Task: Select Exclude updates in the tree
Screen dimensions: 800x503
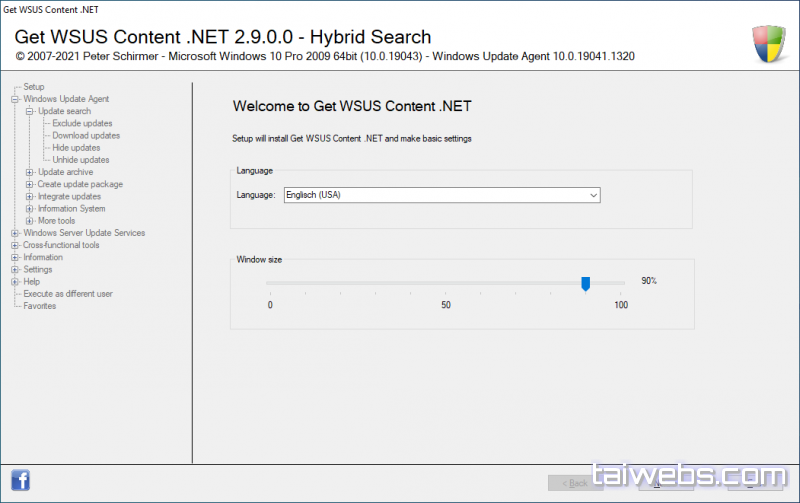Action: point(82,123)
